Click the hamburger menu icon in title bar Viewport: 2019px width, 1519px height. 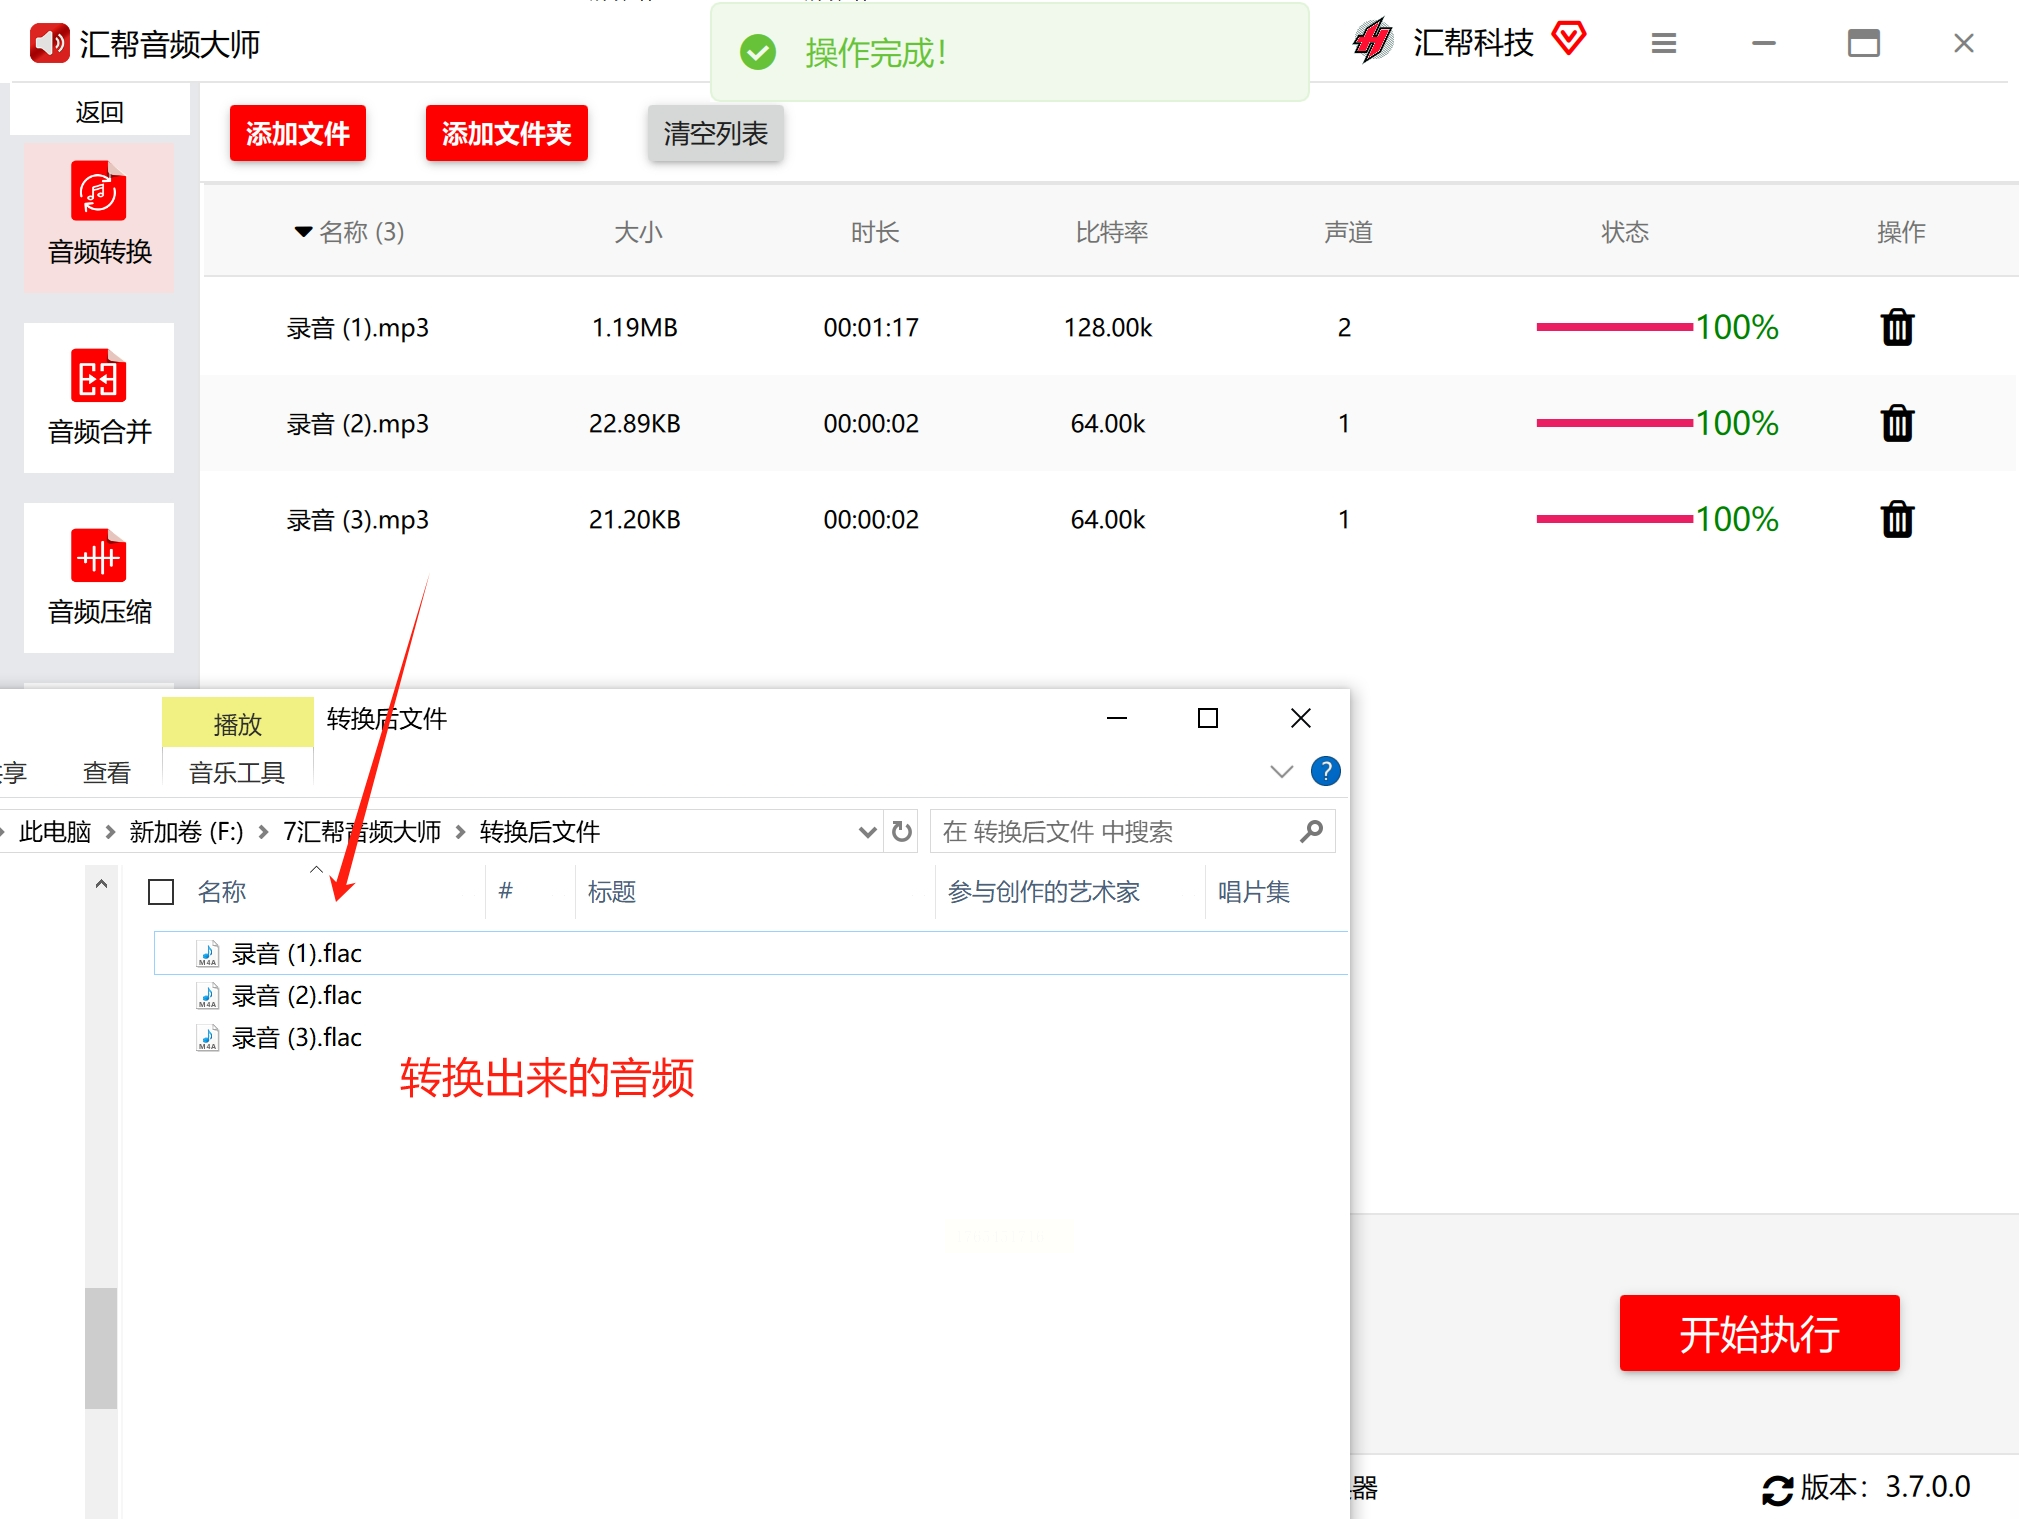click(1663, 43)
